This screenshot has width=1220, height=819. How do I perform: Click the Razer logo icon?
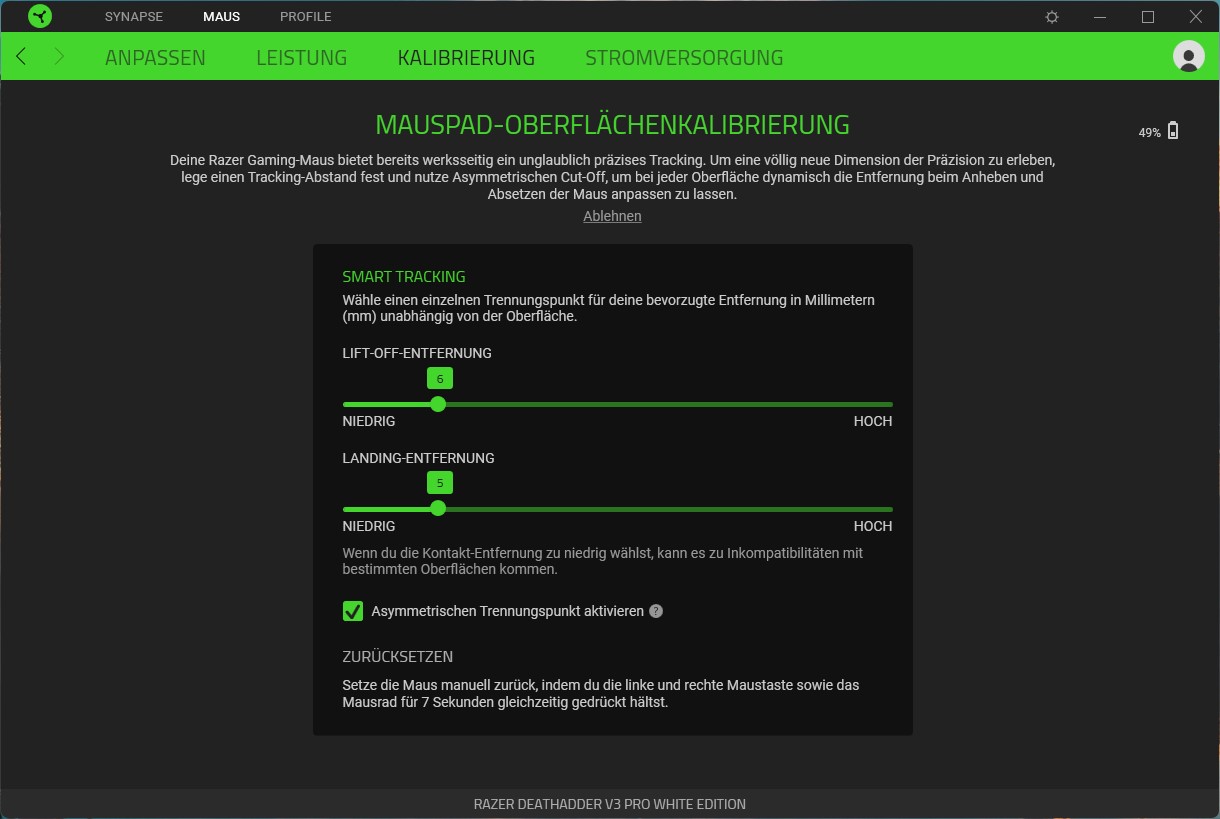[40, 16]
